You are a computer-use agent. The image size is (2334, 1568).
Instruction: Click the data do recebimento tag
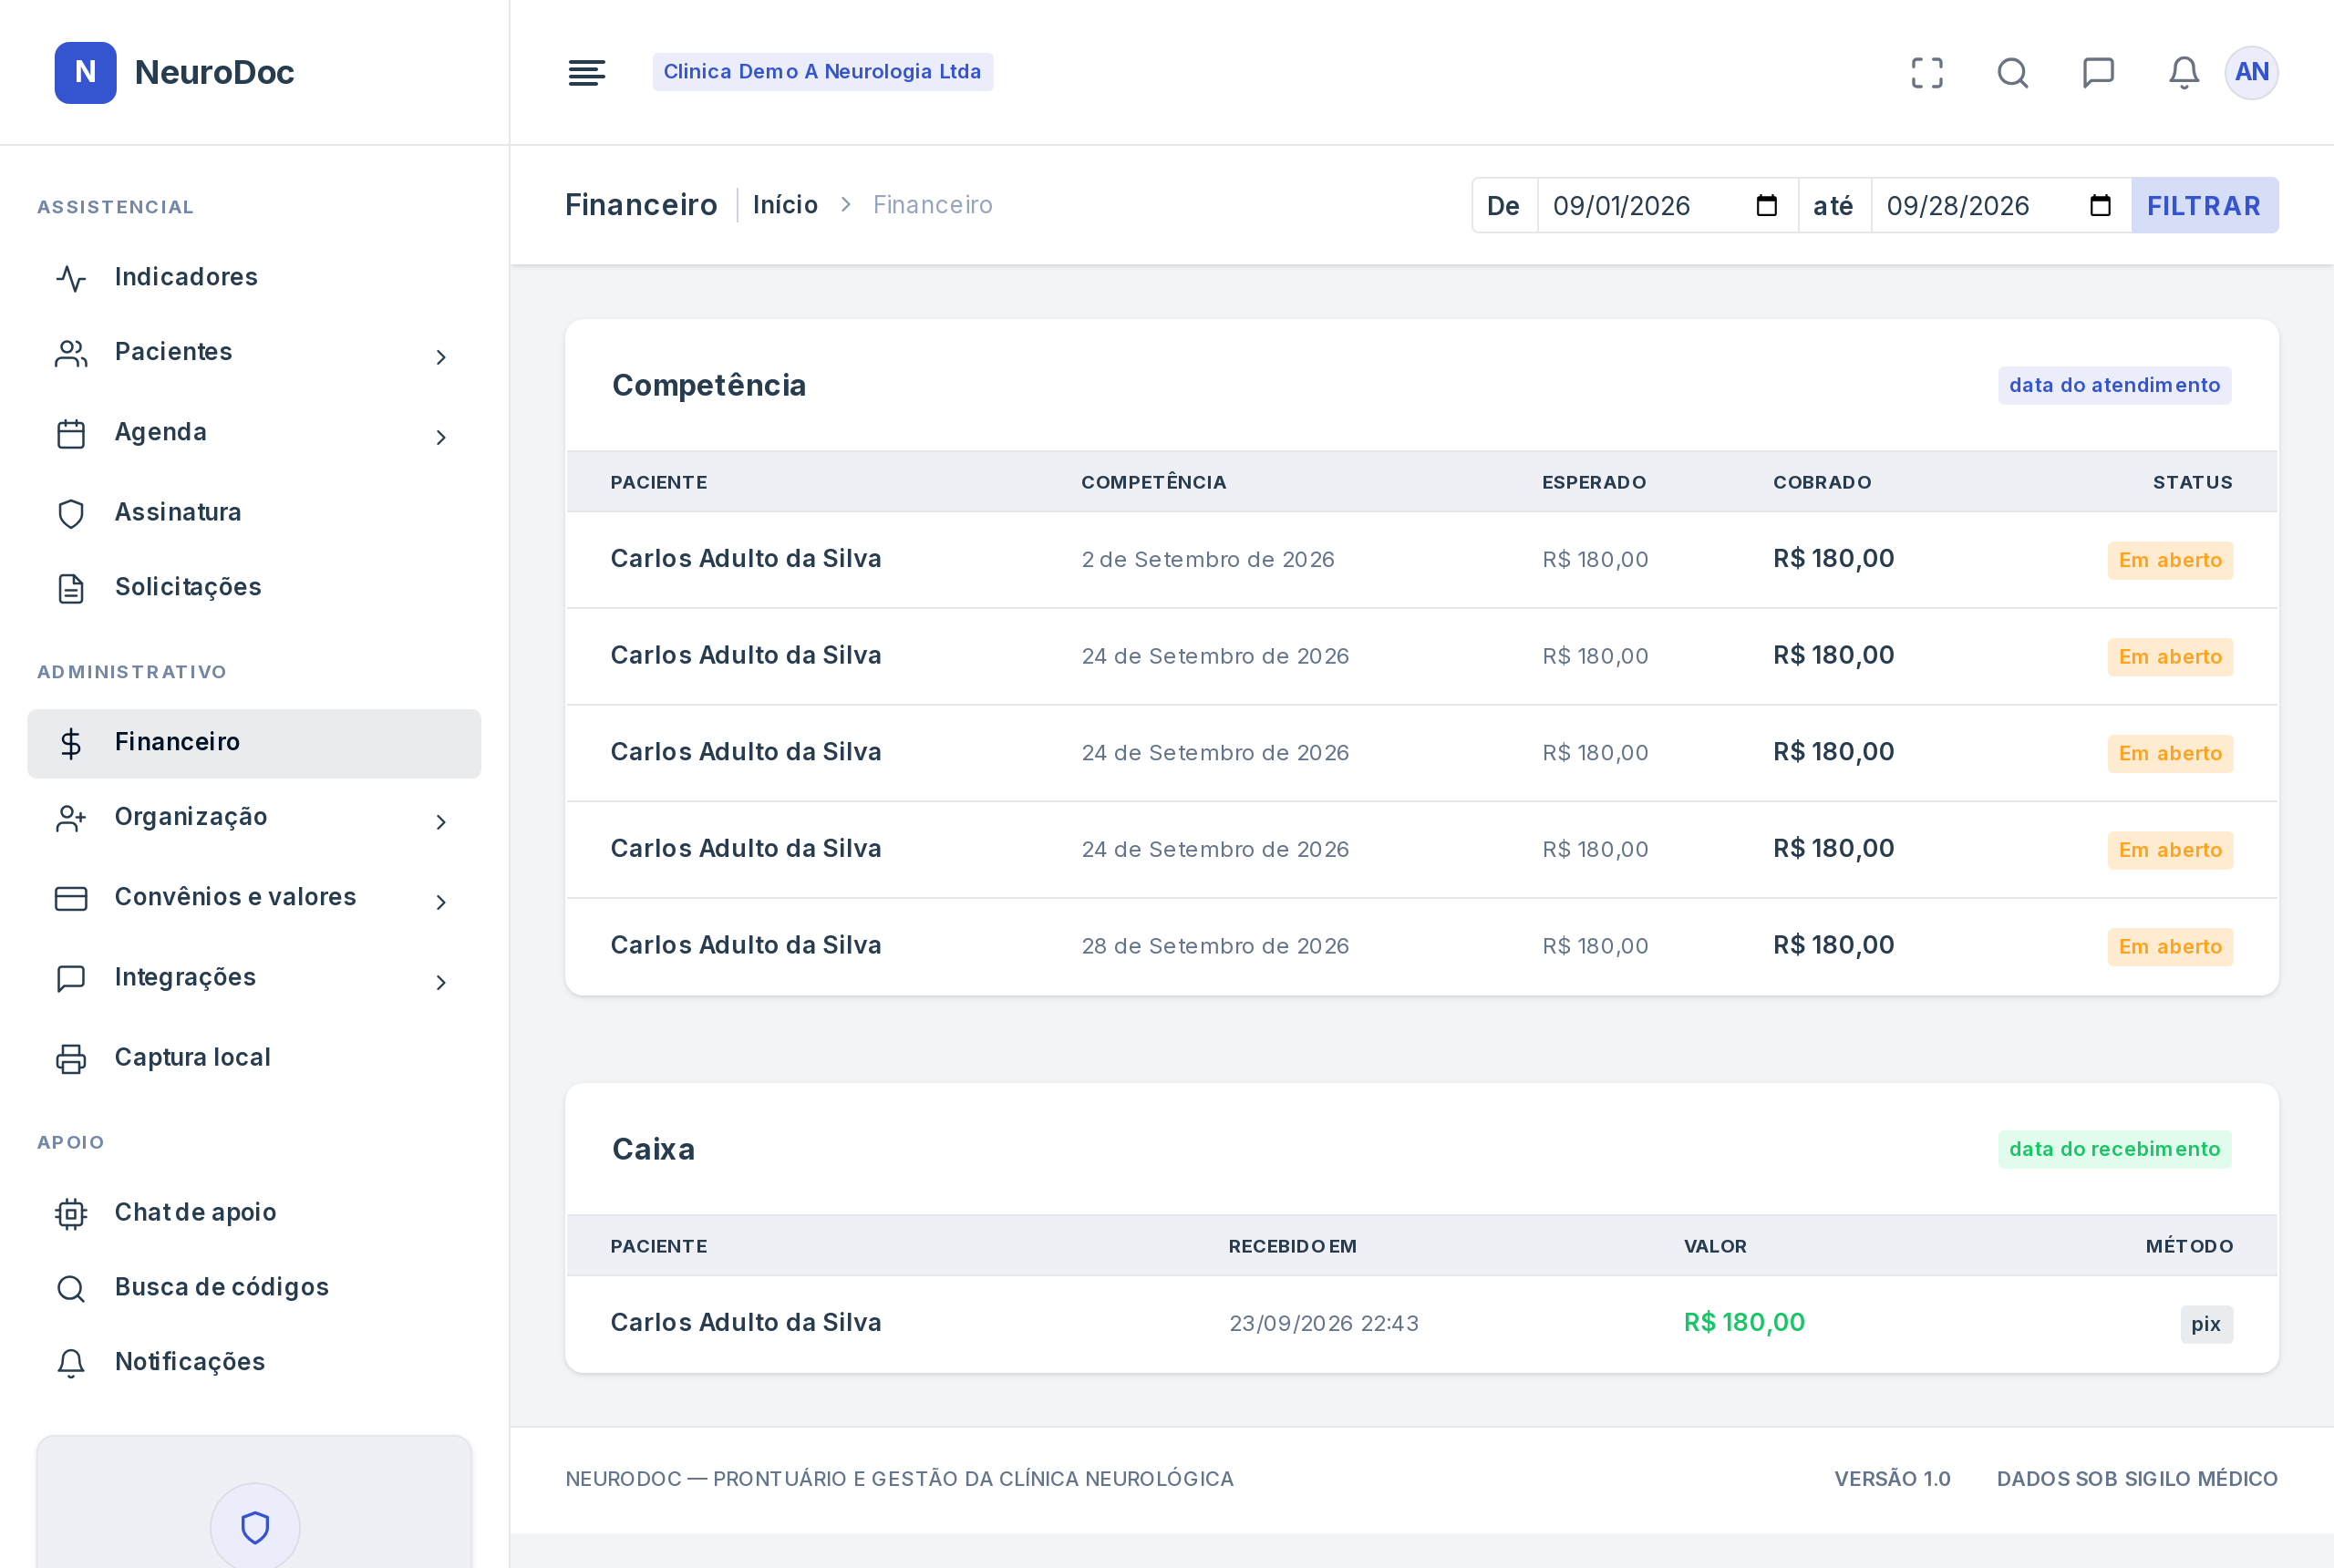[x=2114, y=1149]
